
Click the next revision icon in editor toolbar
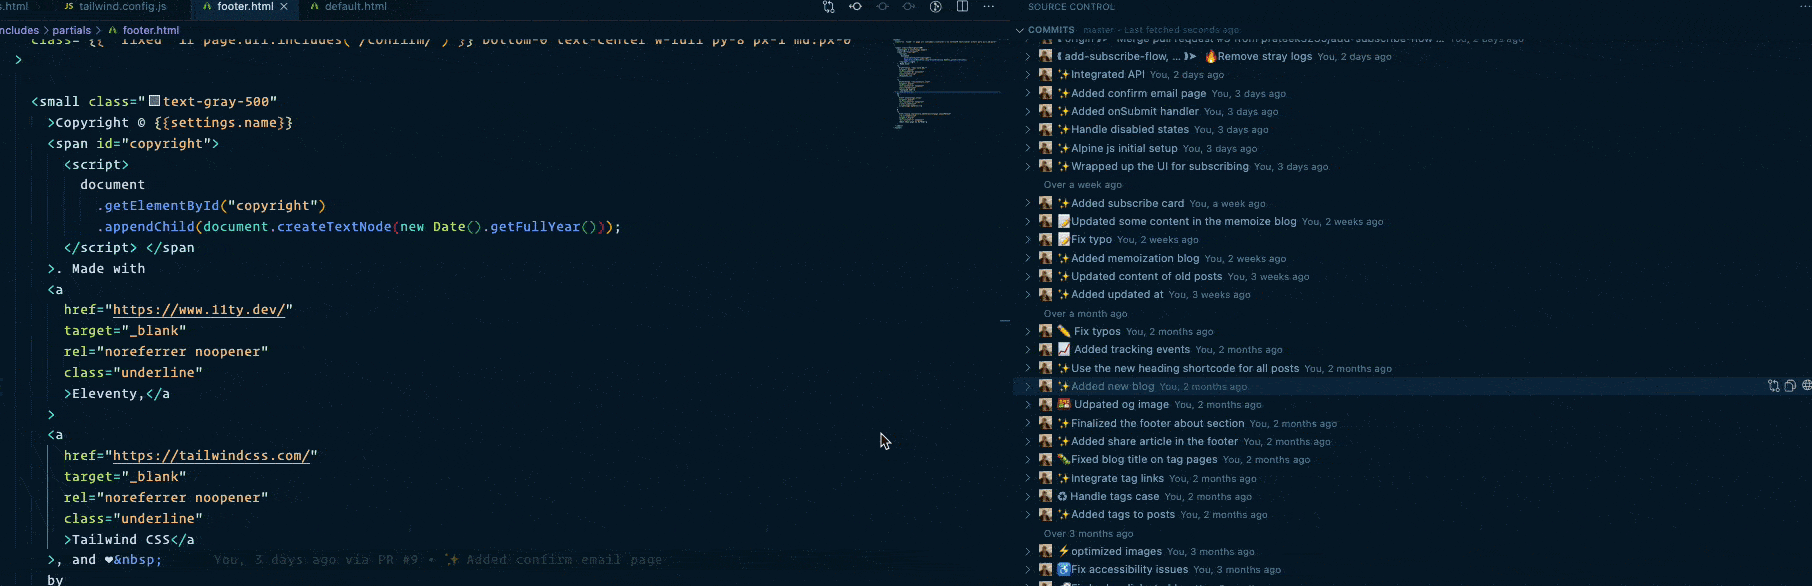point(908,7)
